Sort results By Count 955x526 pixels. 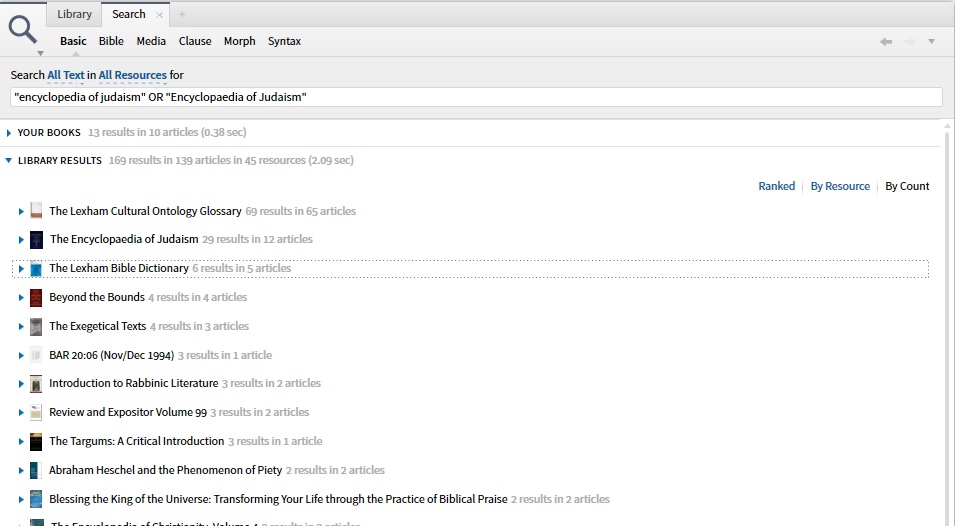click(907, 186)
